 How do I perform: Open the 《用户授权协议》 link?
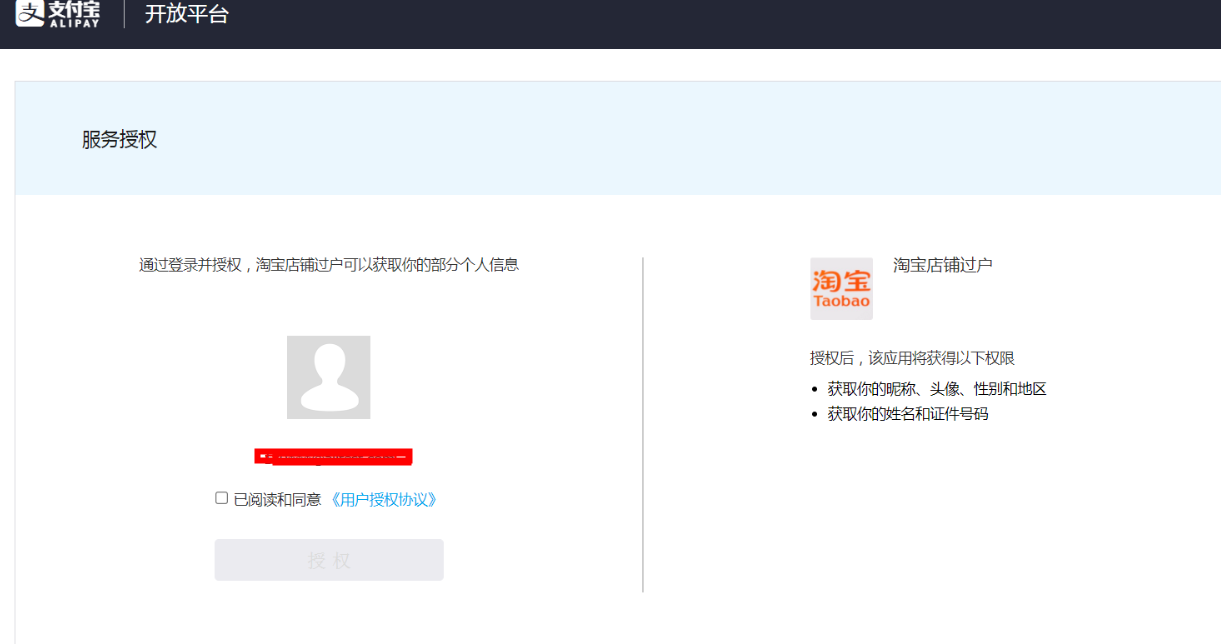[384, 499]
